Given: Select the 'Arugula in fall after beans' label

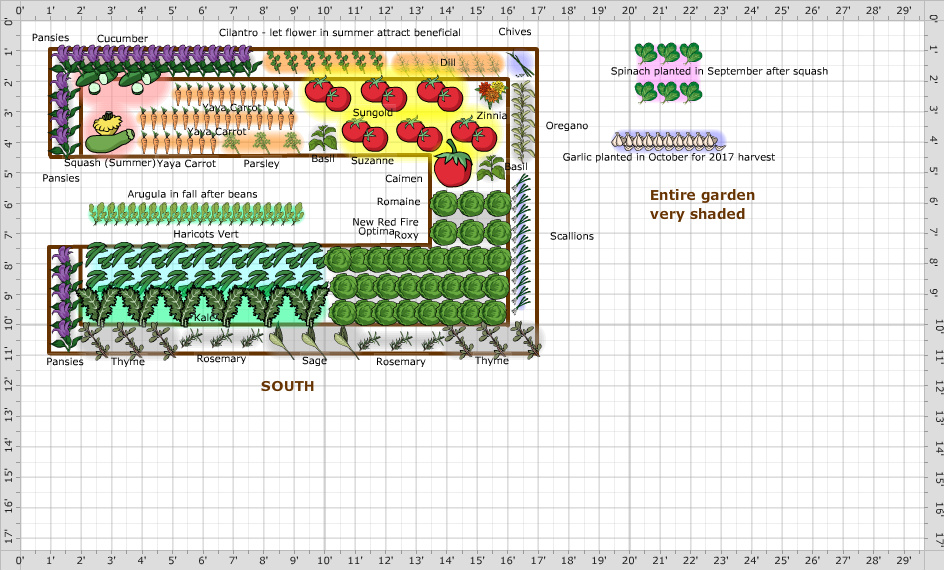Looking at the screenshot, I should (x=192, y=194).
